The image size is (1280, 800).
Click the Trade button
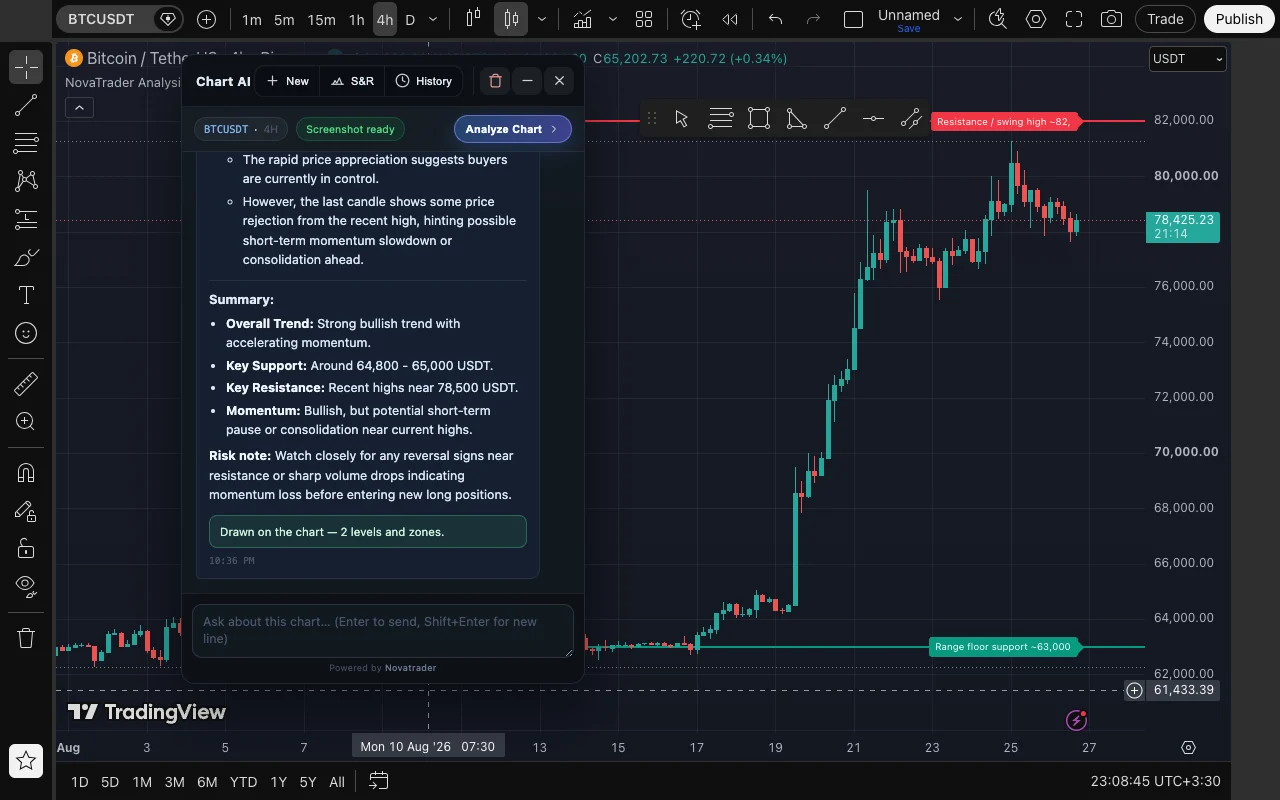(x=1165, y=19)
